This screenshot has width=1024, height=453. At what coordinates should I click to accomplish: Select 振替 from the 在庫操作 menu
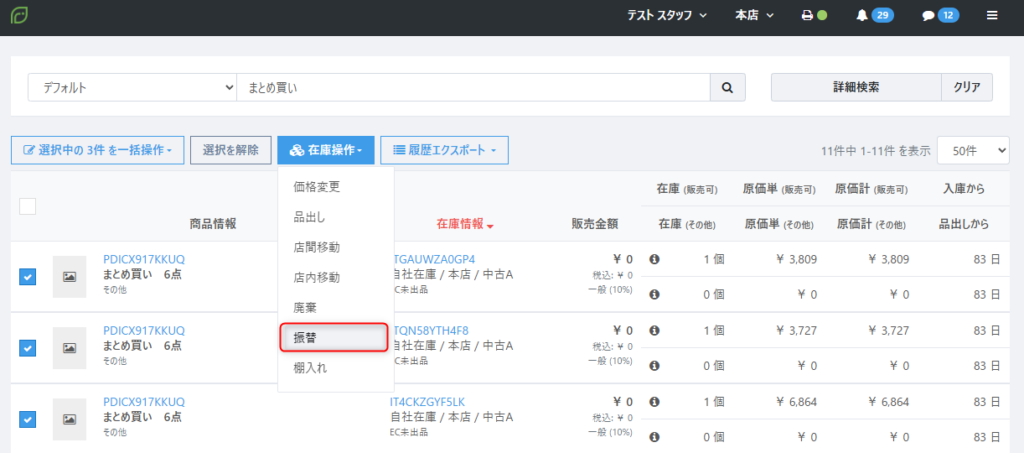(x=333, y=338)
